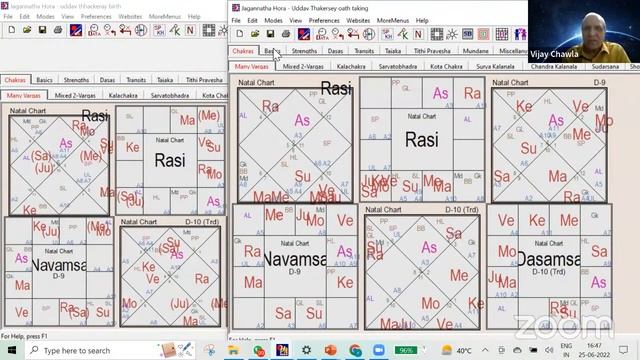Click red-blue pen icon in left window
640x360 pixels.
point(76,30)
